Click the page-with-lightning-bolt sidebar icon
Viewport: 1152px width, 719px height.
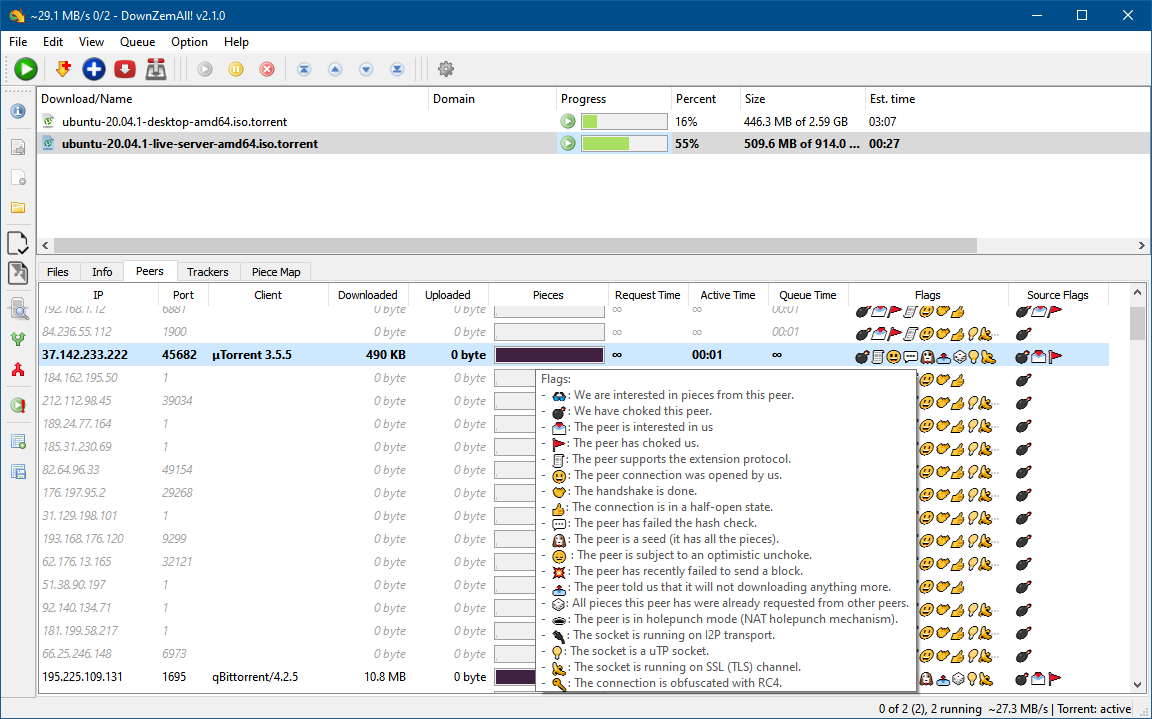[18, 272]
